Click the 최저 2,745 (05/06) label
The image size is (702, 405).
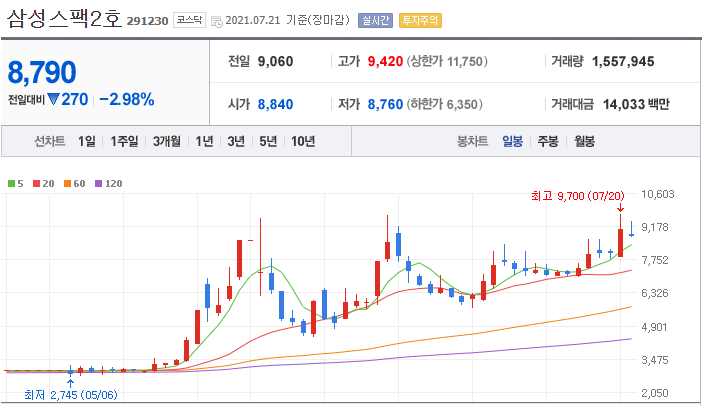(x=71, y=395)
